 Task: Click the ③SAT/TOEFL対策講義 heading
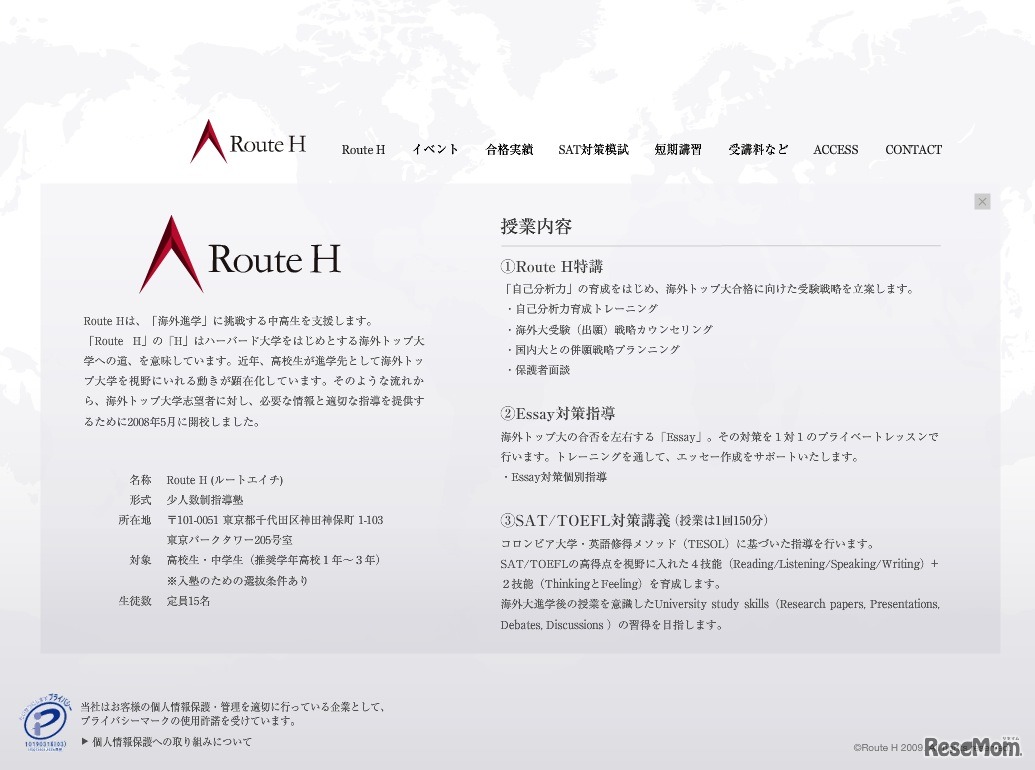tap(585, 521)
